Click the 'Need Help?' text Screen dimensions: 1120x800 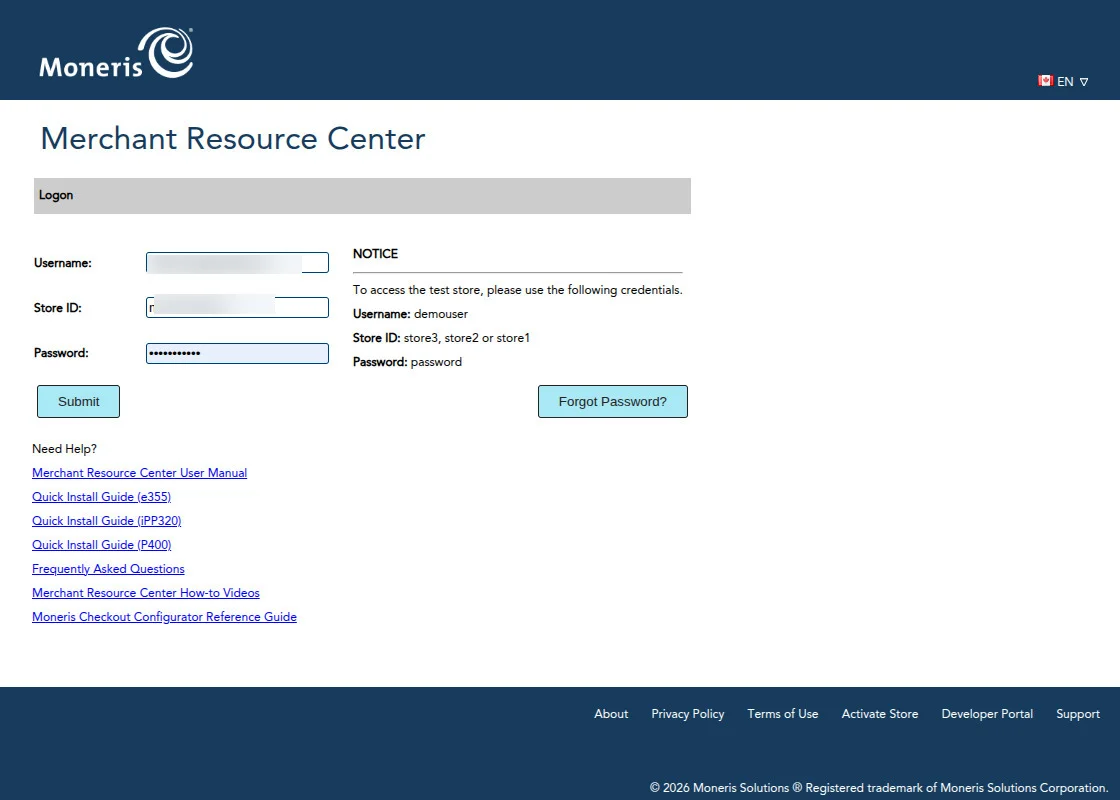point(64,449)
